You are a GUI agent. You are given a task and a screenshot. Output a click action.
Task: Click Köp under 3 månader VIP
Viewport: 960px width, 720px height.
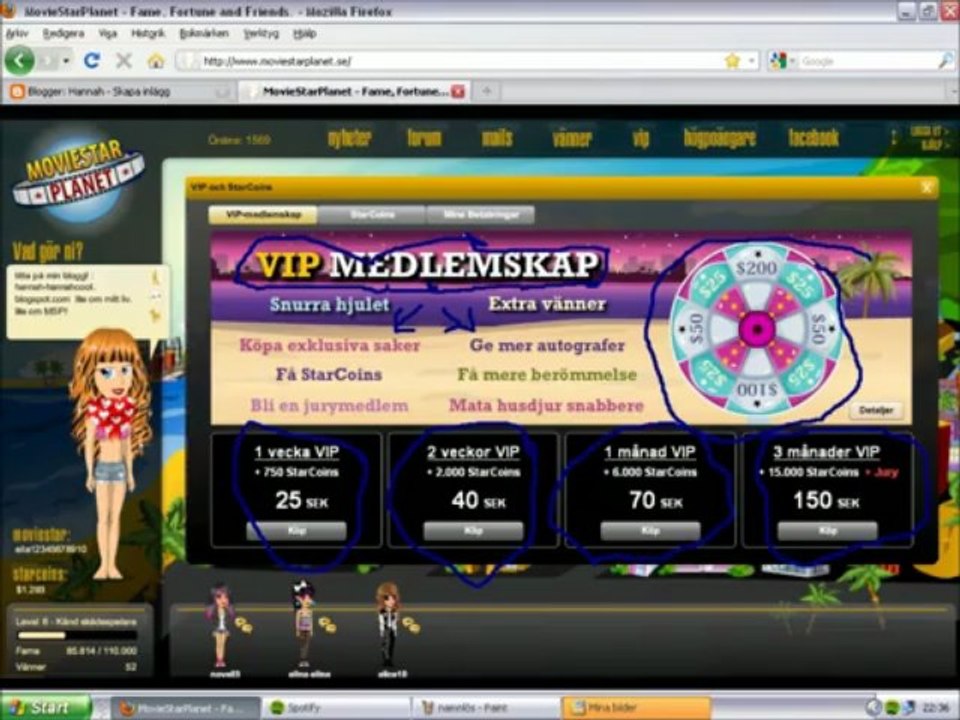point(827,531)
